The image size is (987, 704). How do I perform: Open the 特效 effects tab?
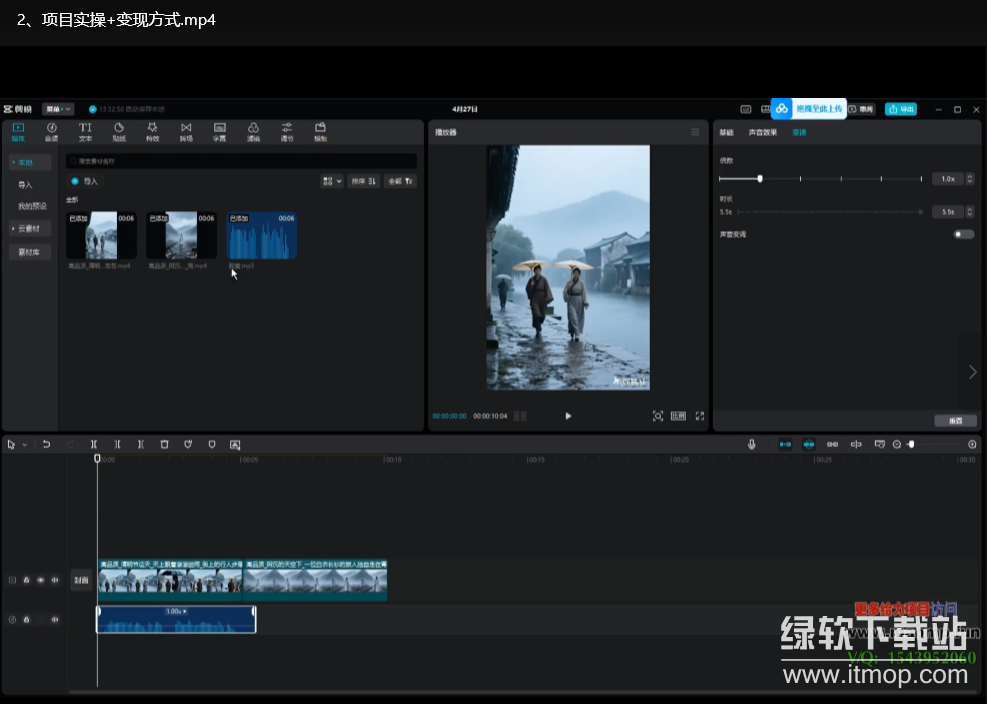(152, 132)
